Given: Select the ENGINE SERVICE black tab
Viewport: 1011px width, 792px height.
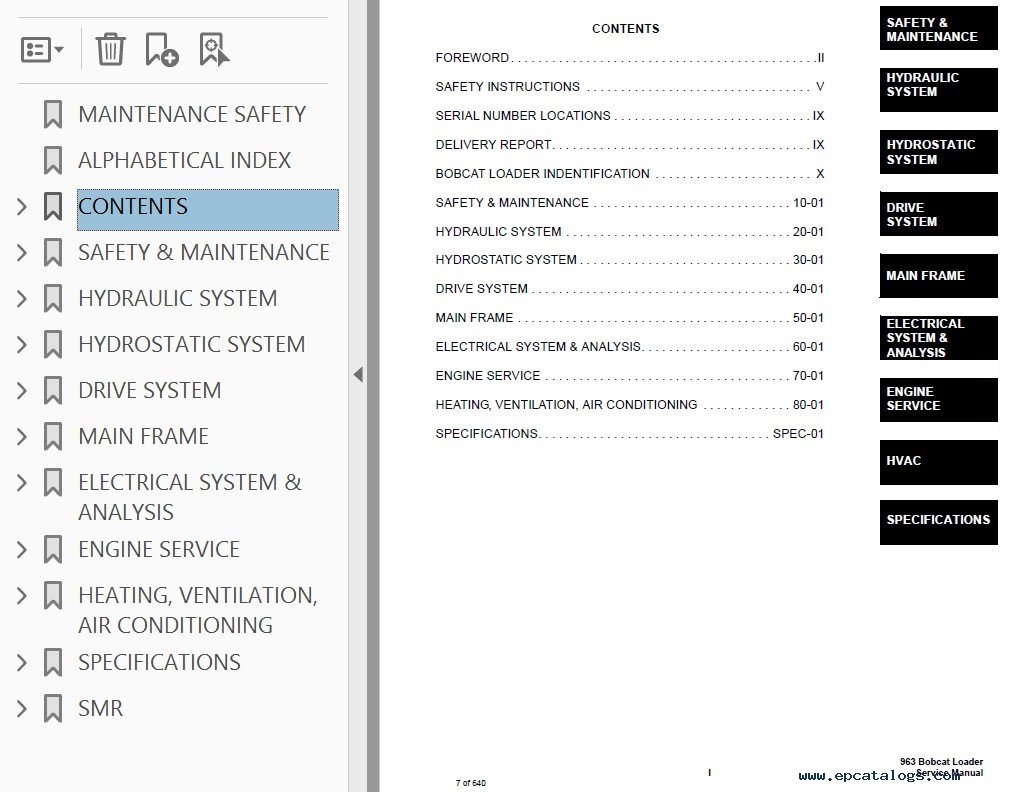Looking at the screenshot, I should point(938,399).
